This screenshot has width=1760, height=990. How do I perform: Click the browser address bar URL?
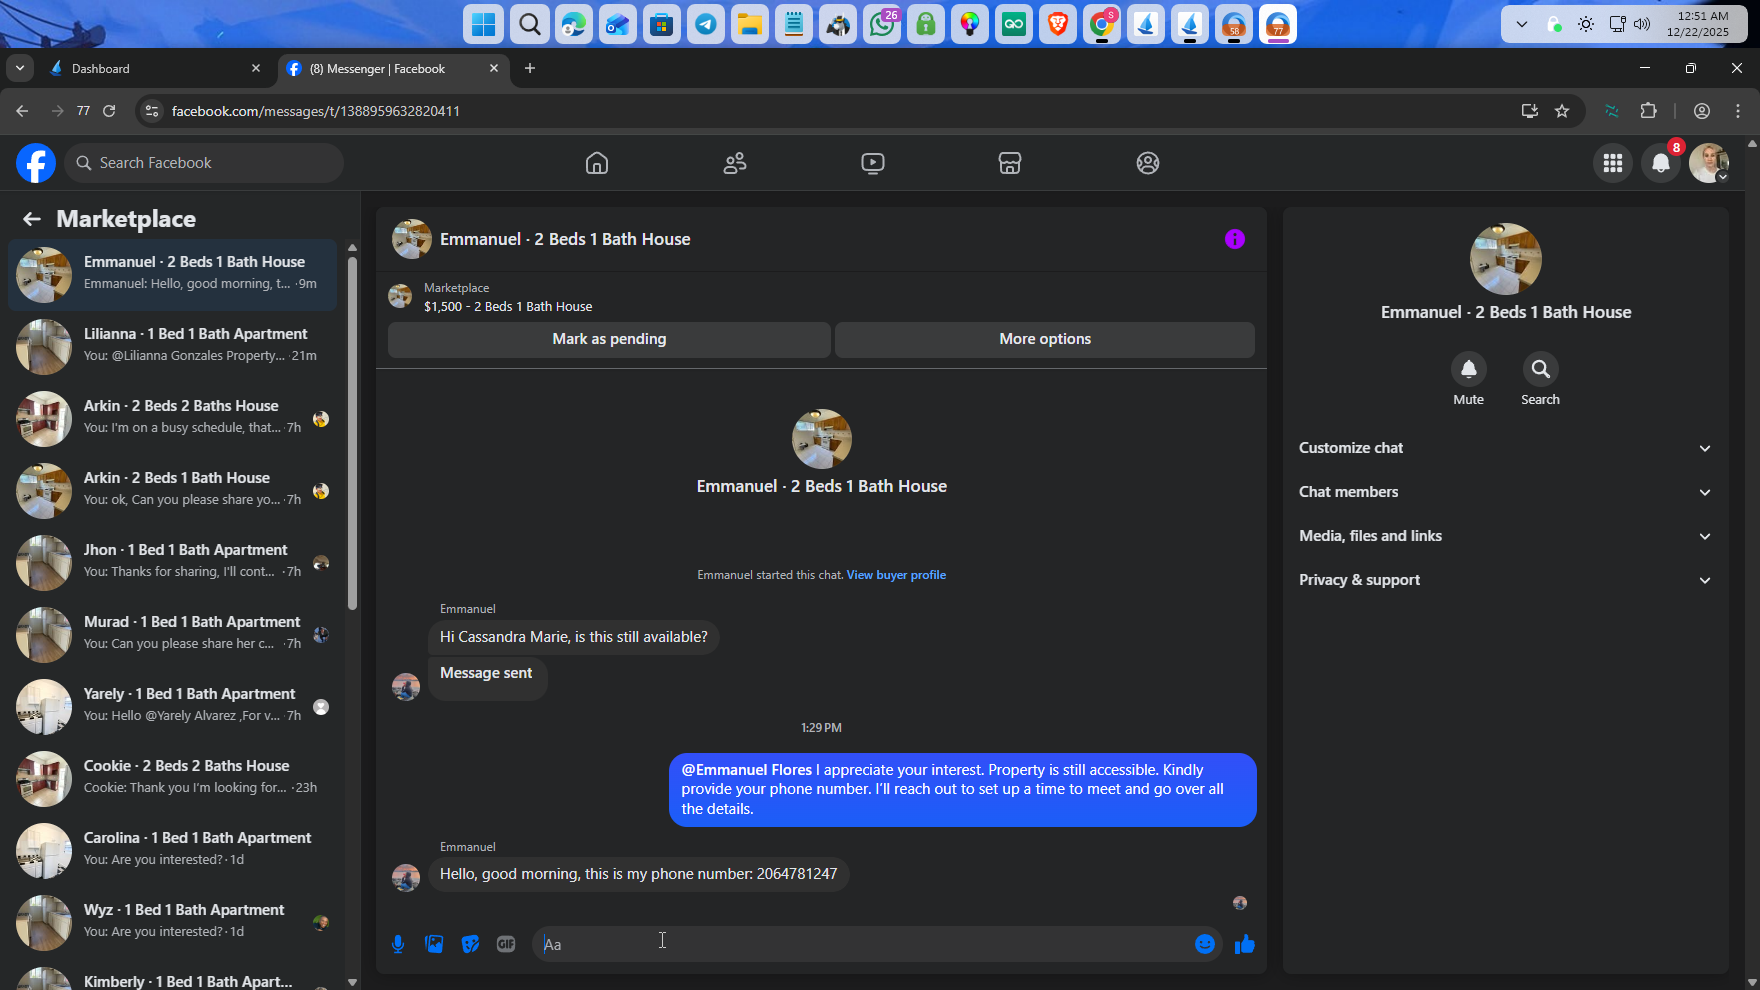click(316, 111)
